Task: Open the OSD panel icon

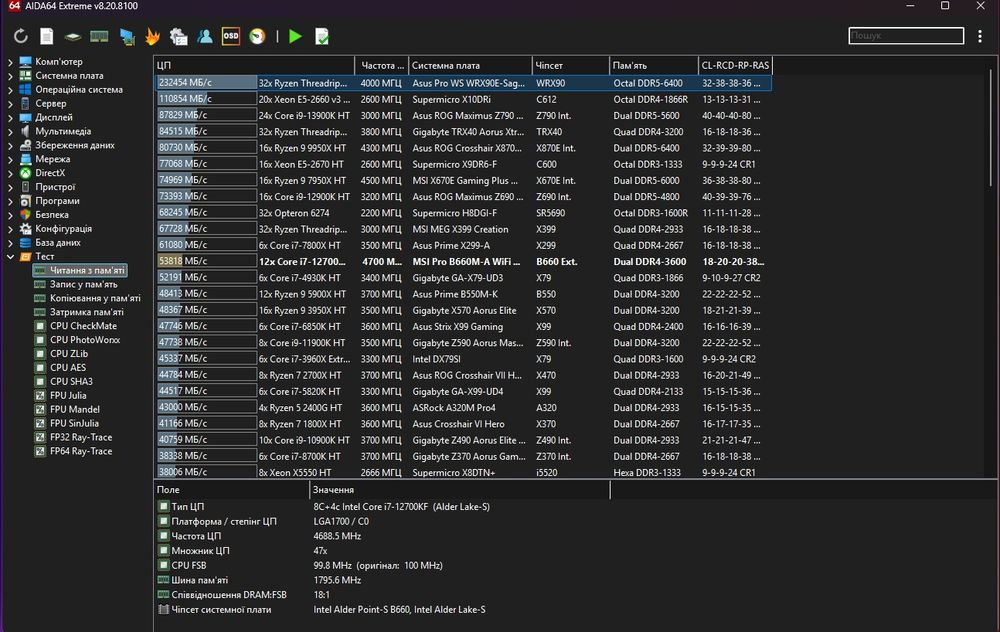Action: point(231,37)
